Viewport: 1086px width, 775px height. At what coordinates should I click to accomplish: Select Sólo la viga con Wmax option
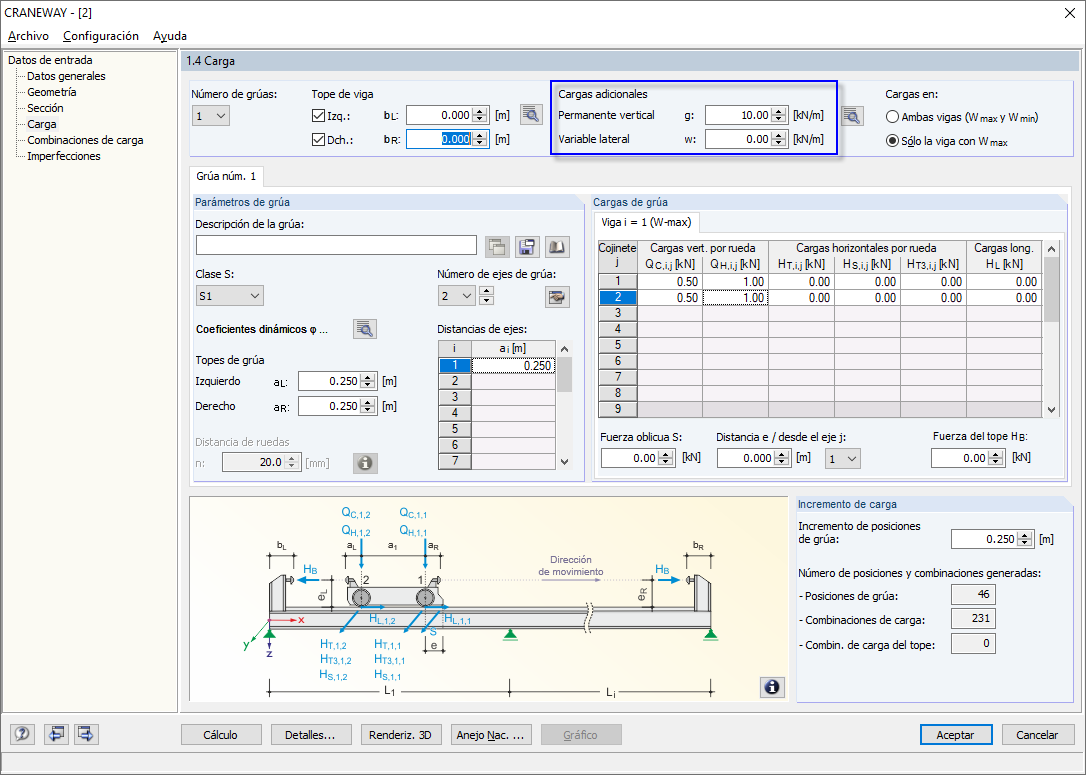893,141
